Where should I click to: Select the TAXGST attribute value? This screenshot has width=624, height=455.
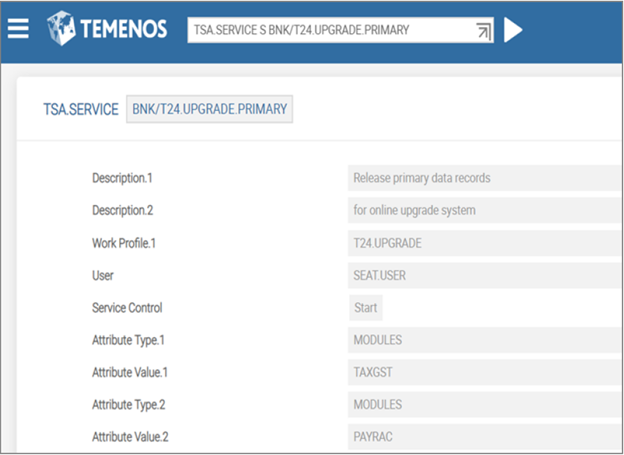click(480, 372)
